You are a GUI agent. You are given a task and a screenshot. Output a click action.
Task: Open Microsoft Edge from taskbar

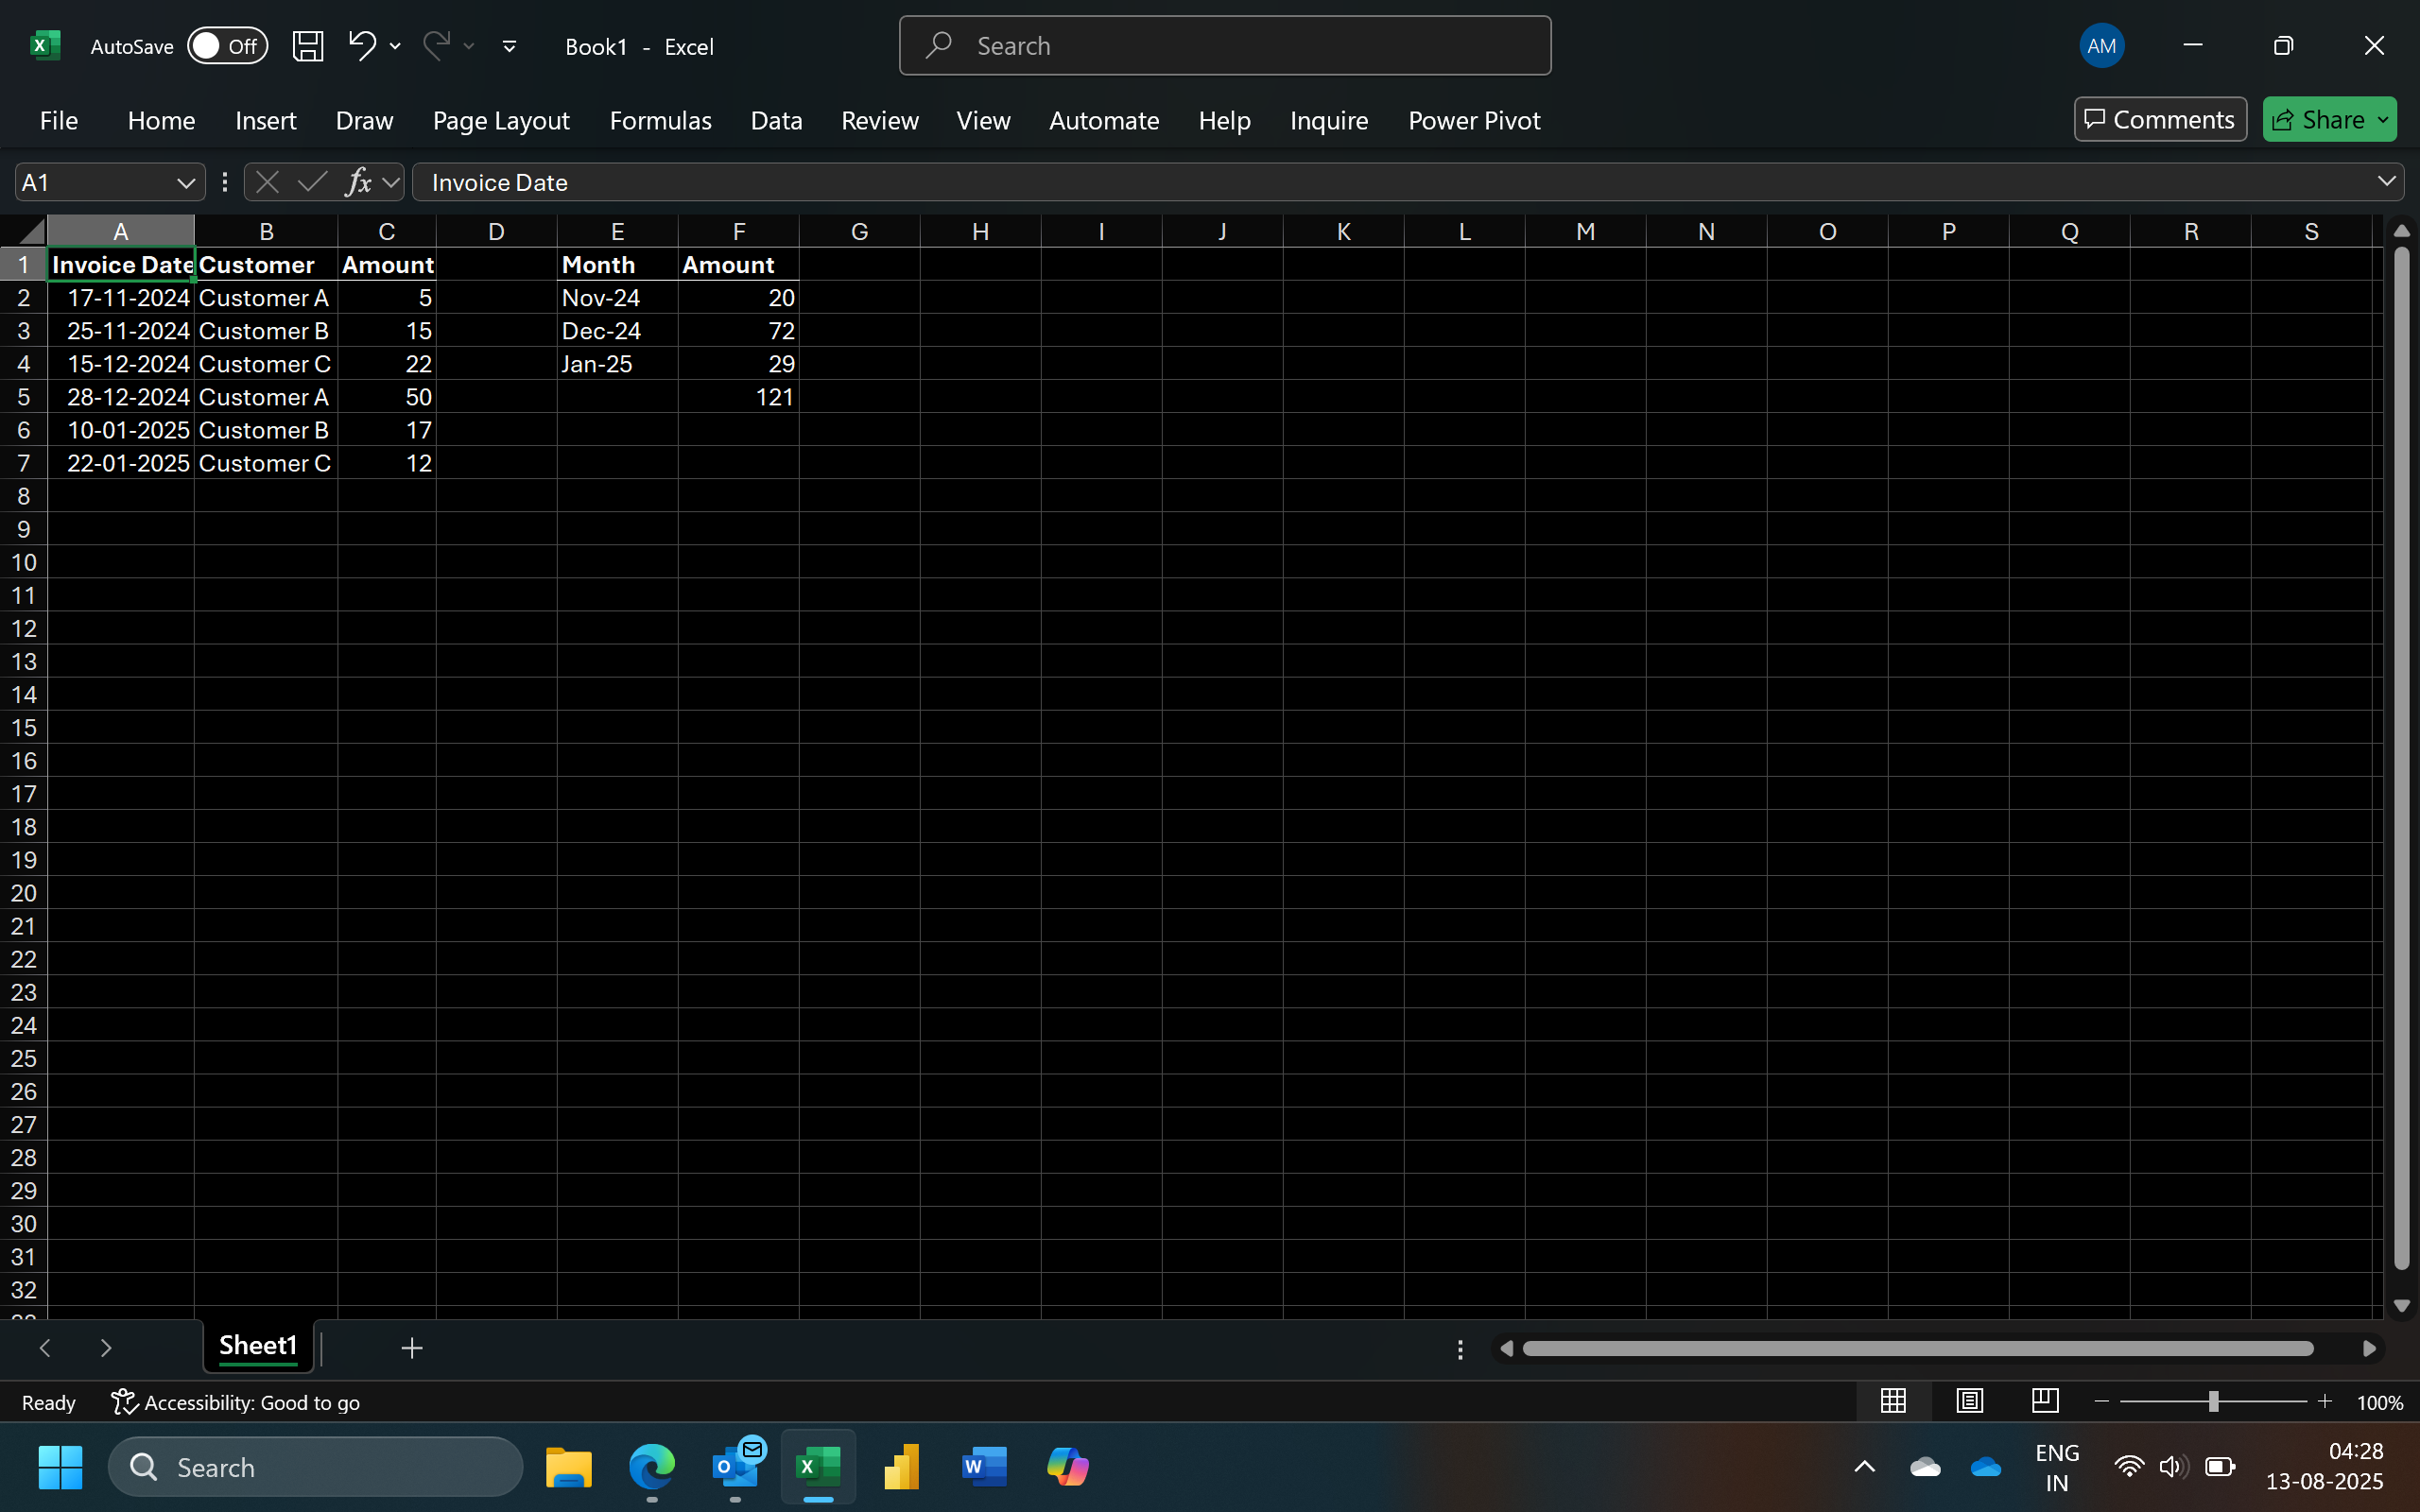click(651, 1467)
